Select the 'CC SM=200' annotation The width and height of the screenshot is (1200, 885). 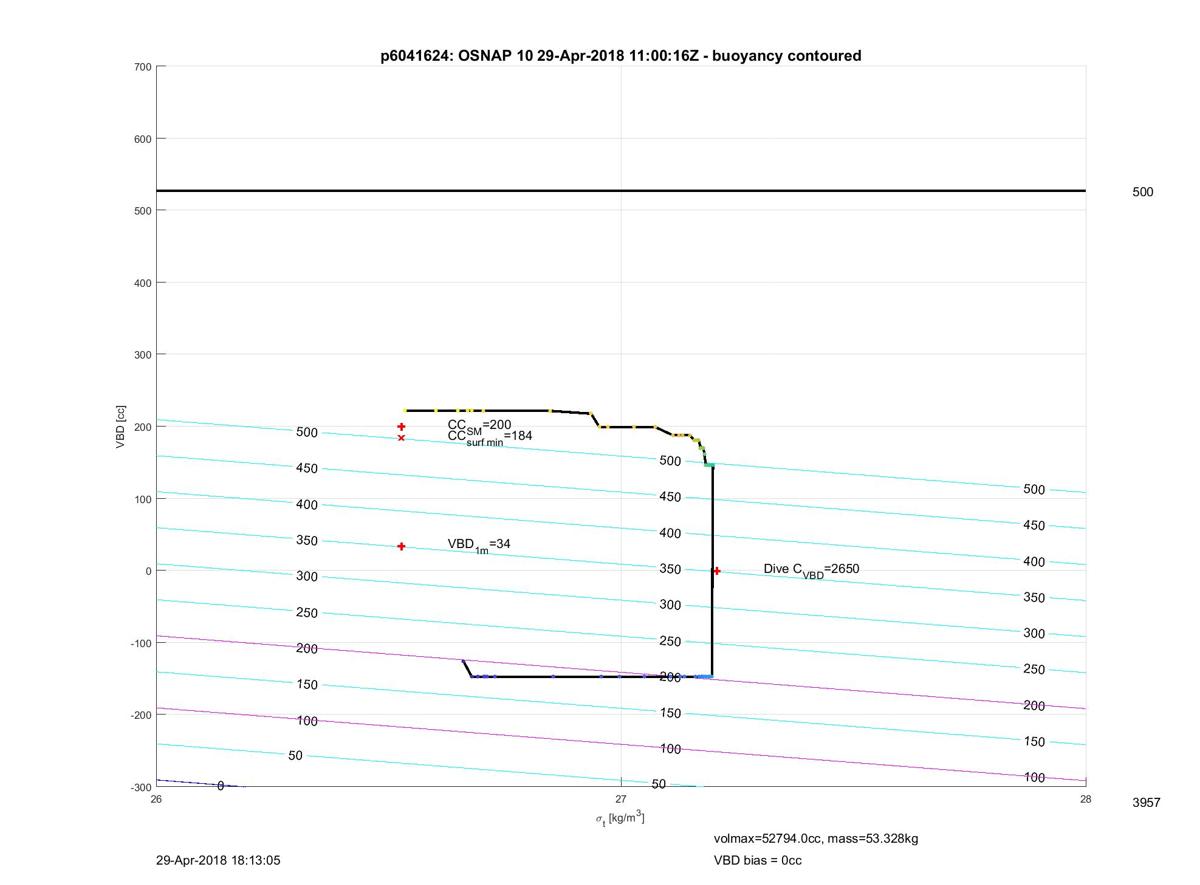click(x=479, y=426)
